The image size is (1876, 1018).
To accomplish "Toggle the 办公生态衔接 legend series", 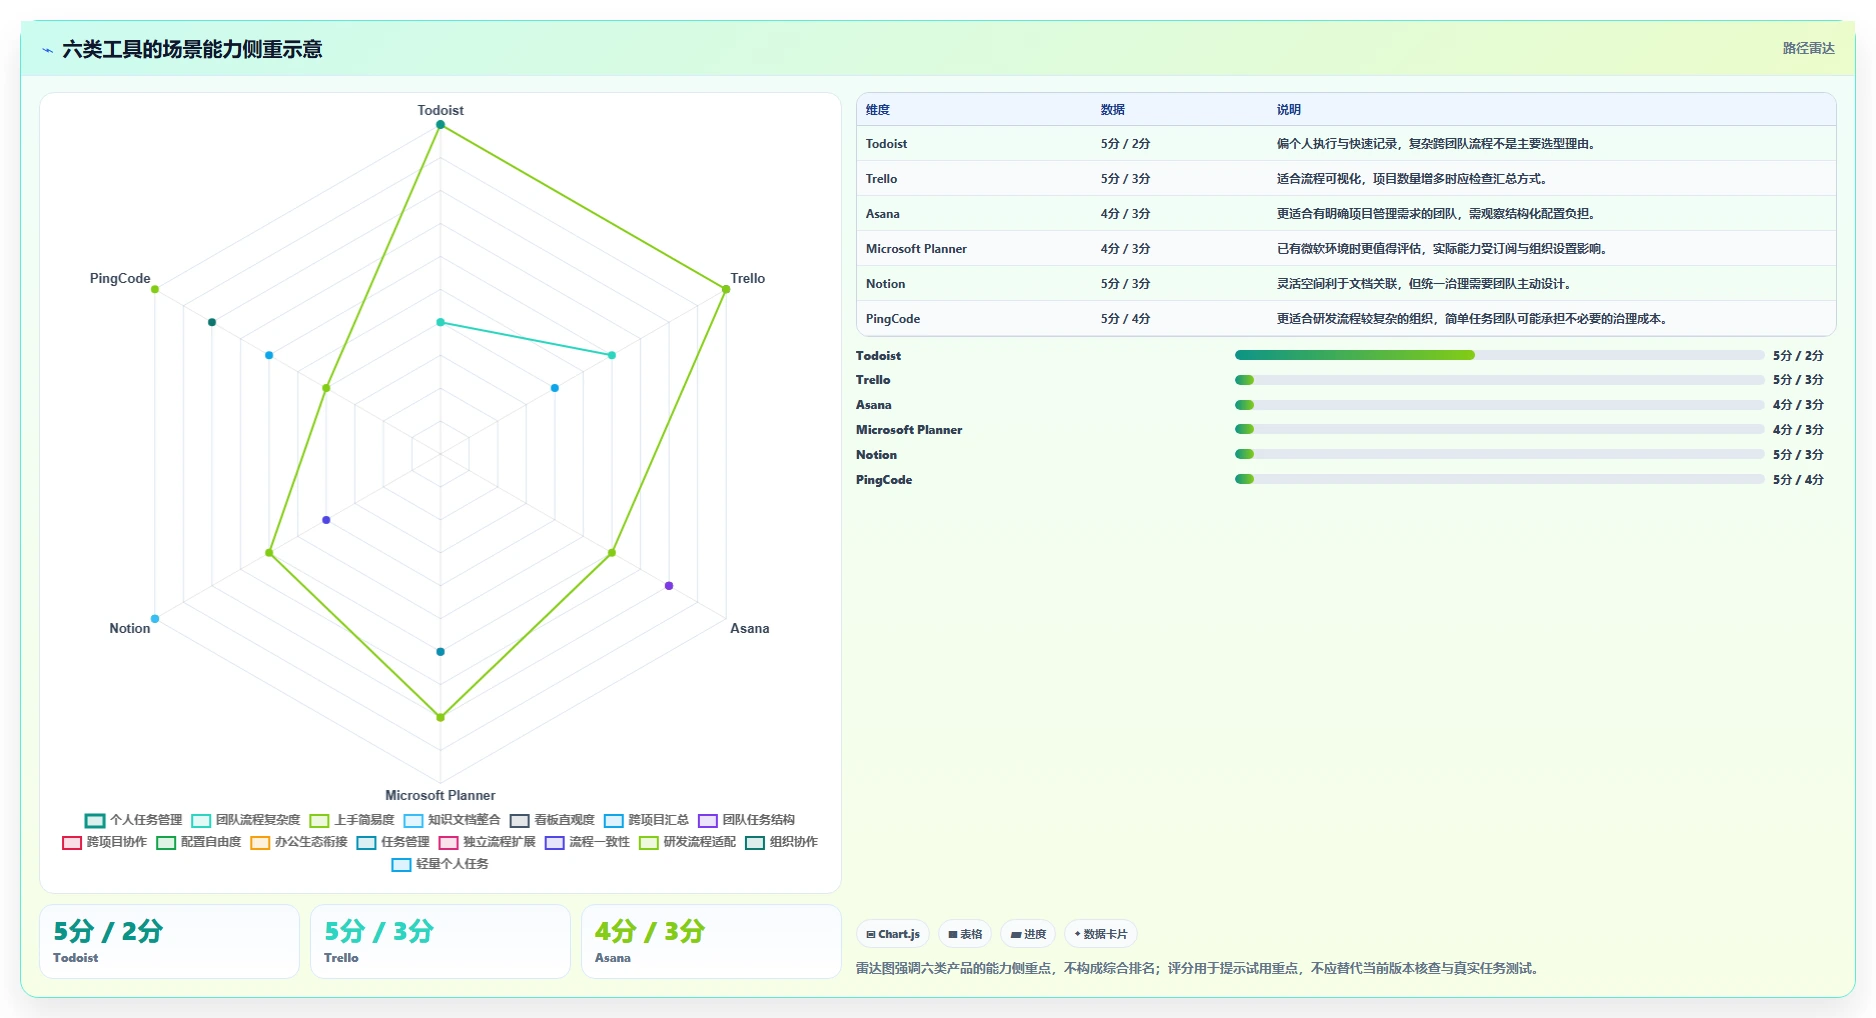I will click(x=299, y=842).
